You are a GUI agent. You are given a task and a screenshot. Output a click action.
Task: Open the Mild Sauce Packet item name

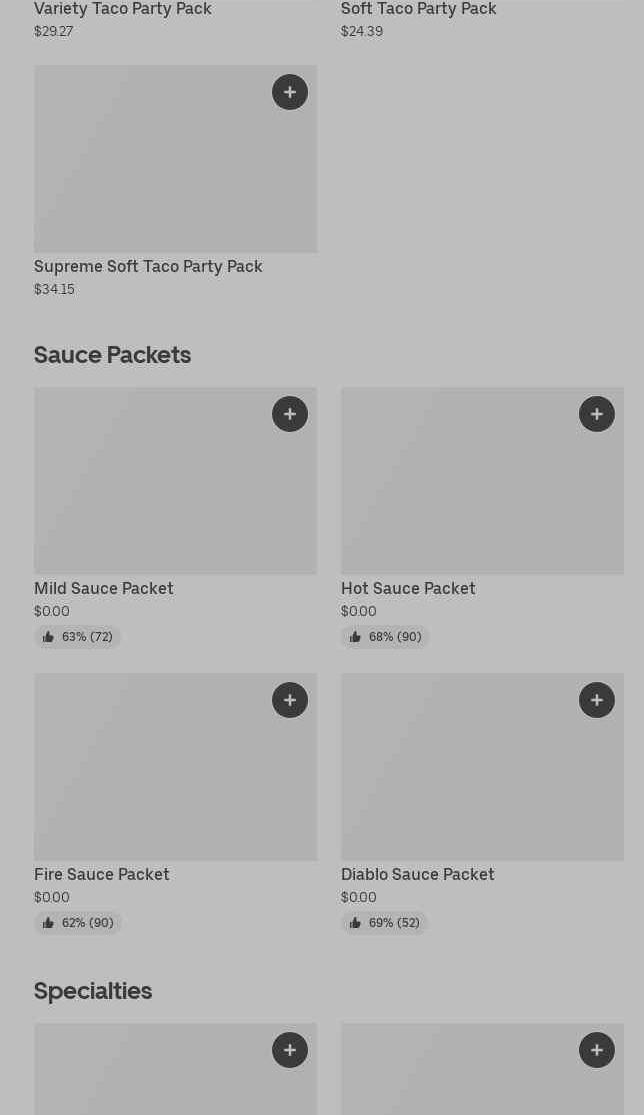pyautogui.click(x=104, y=589)
